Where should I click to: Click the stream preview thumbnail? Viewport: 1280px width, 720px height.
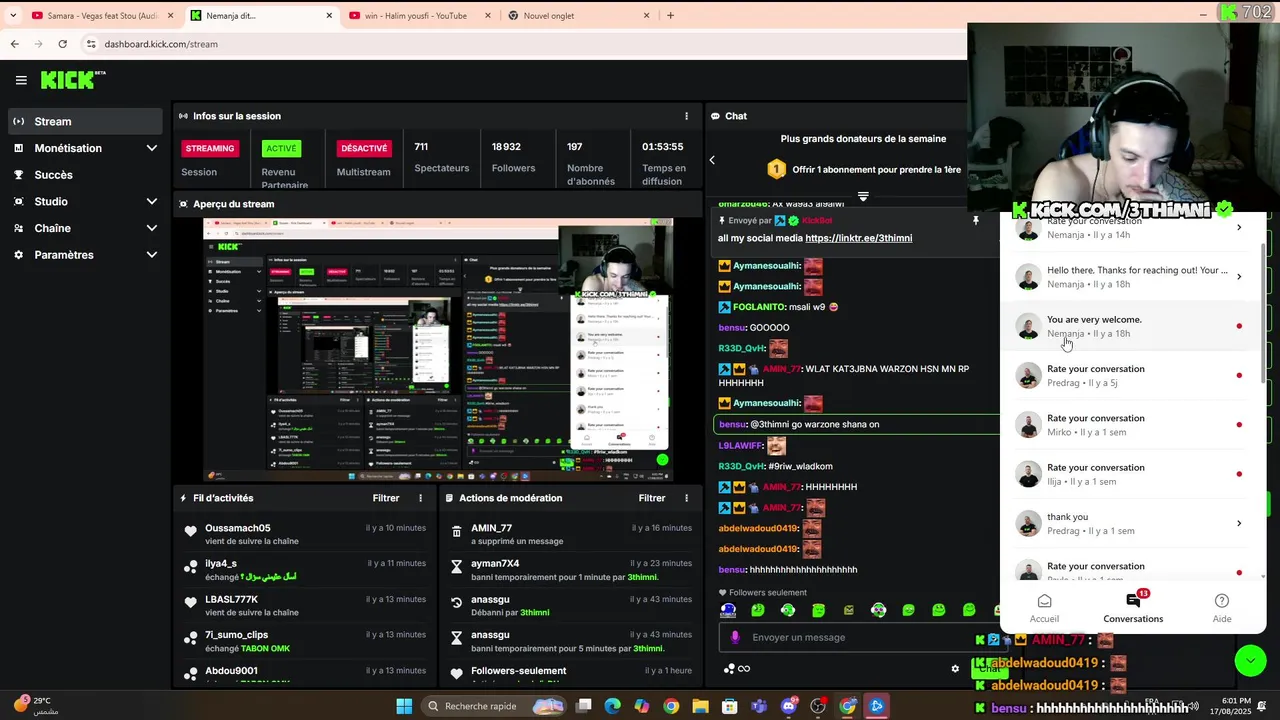tap(438, 349)
